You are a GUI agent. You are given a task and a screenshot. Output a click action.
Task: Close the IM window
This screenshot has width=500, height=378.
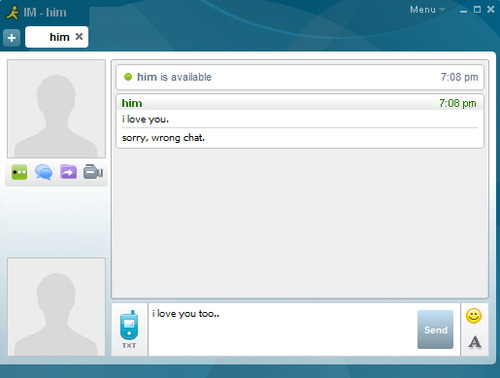click(491, 9)
